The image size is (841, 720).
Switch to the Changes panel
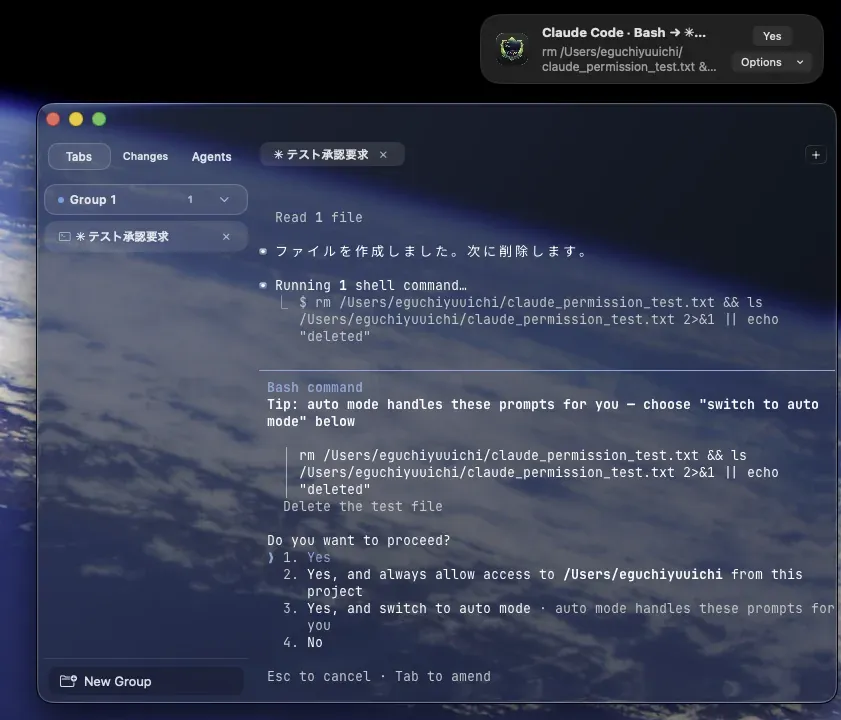145,156
